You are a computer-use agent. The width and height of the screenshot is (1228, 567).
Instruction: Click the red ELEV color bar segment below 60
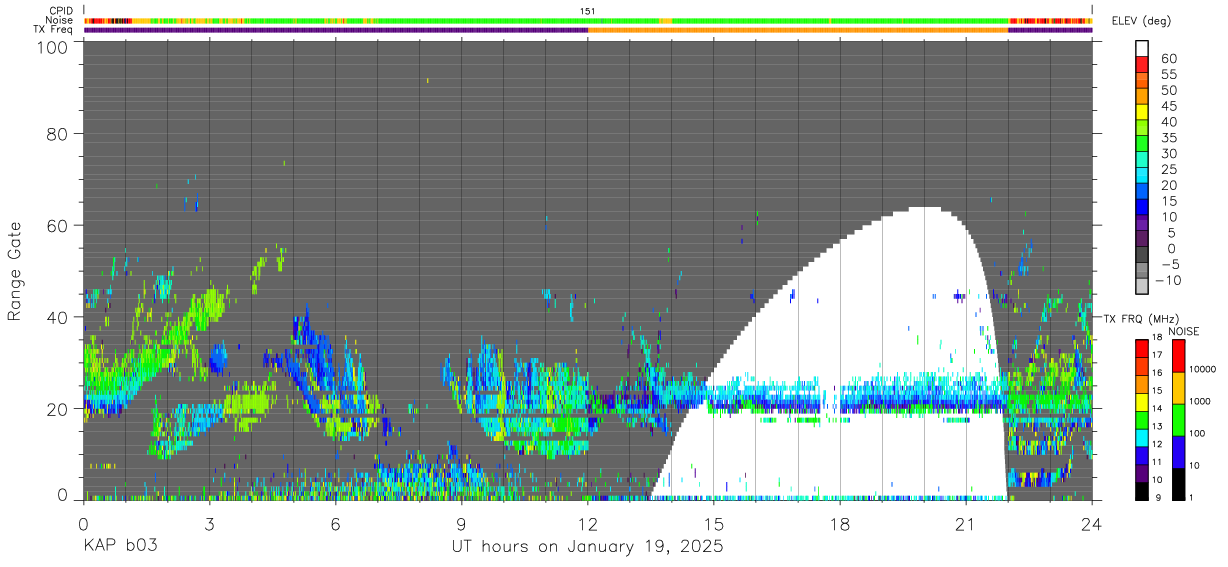tap(1142, 65)
